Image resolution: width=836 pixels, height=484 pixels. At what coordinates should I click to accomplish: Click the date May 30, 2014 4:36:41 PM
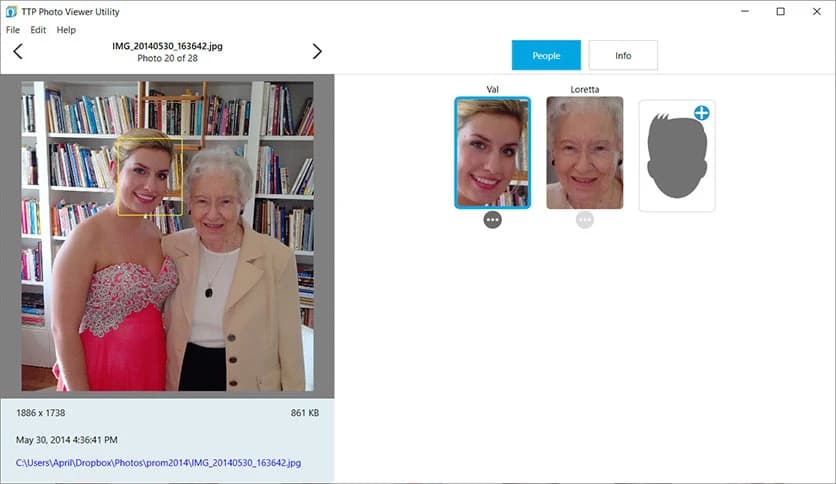67,440
